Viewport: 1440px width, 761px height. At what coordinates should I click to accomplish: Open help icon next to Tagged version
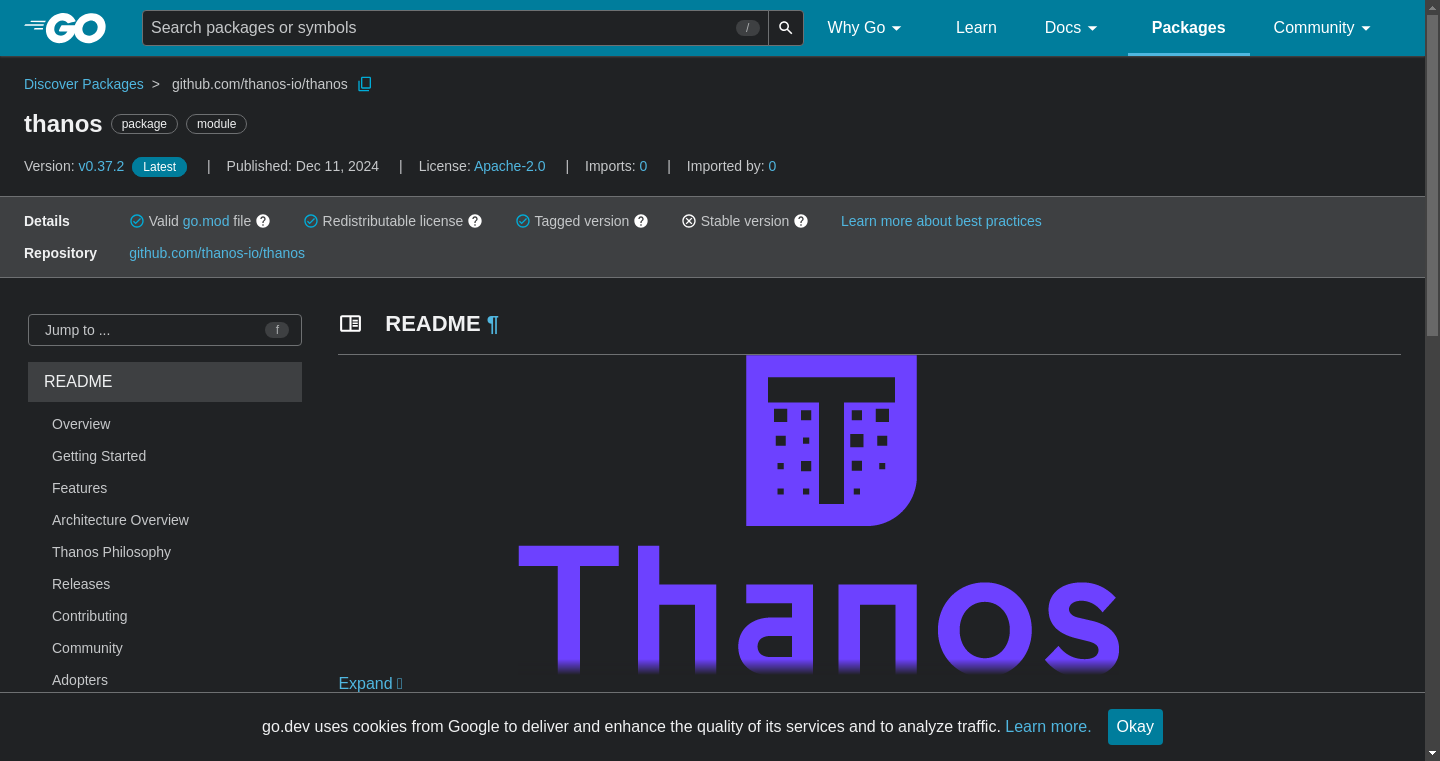[641, 221]
